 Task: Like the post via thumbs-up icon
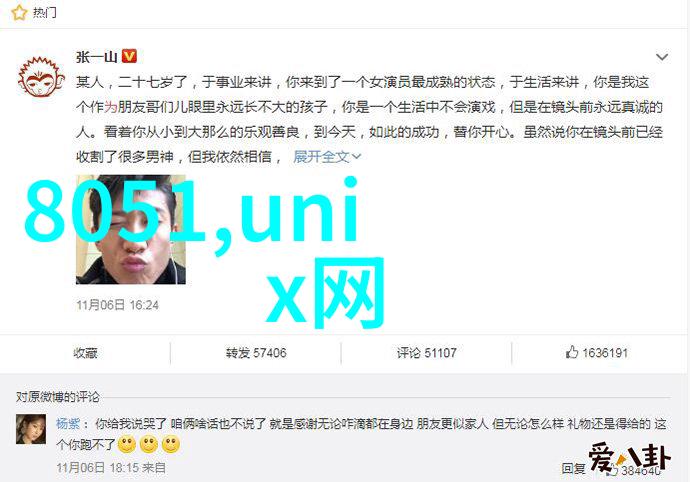coord(571,352)
